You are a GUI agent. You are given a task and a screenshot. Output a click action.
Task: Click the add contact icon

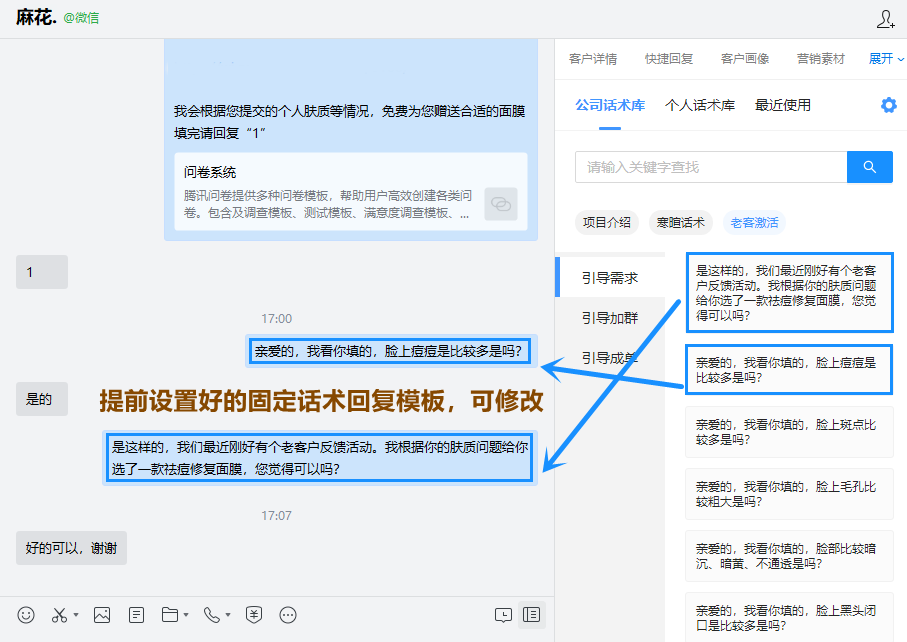click(x=885, y=19)
